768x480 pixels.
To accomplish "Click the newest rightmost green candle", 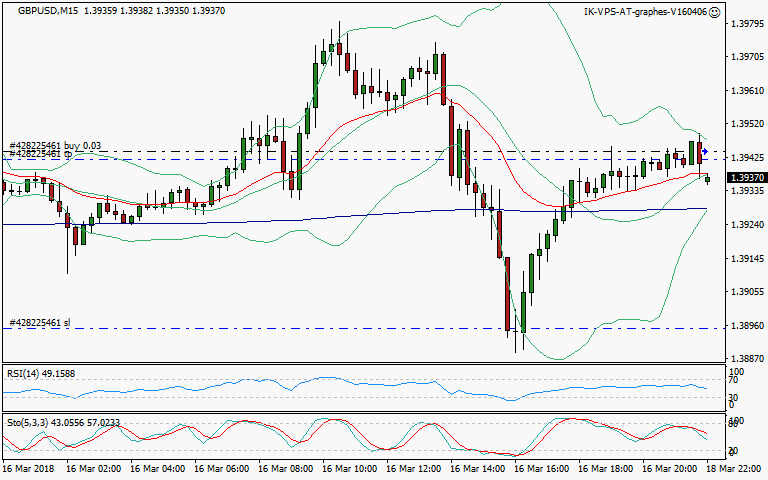I will point(707,180).
